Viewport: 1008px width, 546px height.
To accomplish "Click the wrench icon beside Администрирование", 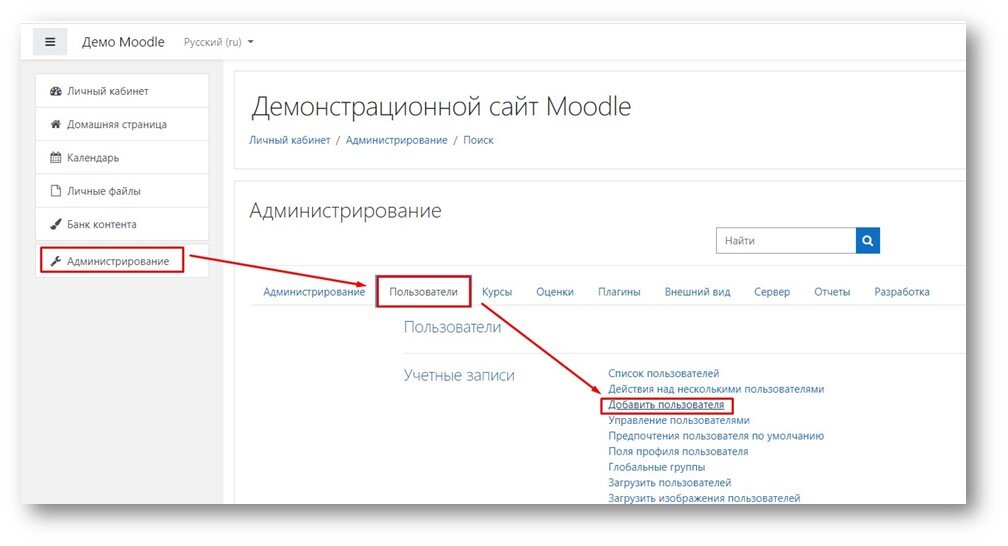I will coord(56,261).
